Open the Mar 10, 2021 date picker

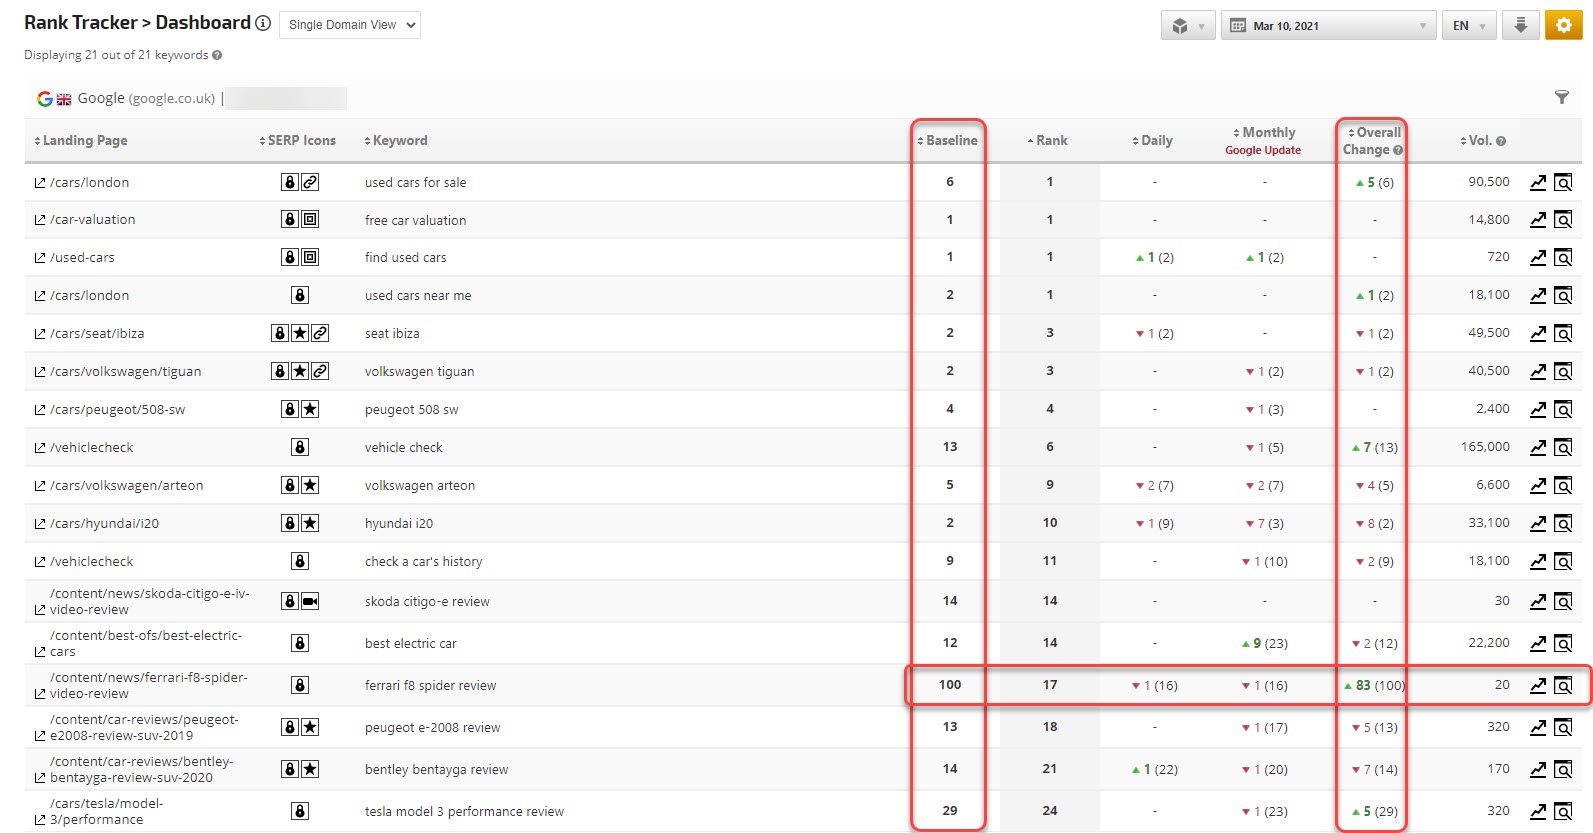tap(1328, 26)
